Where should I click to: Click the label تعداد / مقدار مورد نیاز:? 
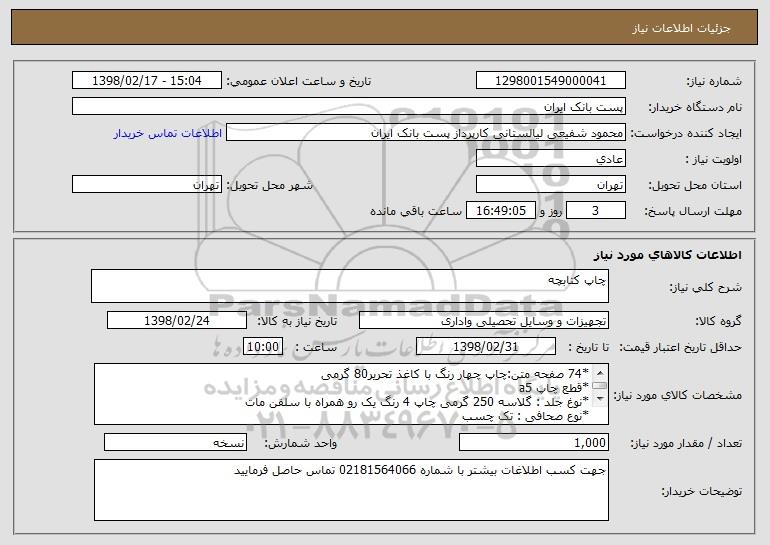(x=686, y=443)
